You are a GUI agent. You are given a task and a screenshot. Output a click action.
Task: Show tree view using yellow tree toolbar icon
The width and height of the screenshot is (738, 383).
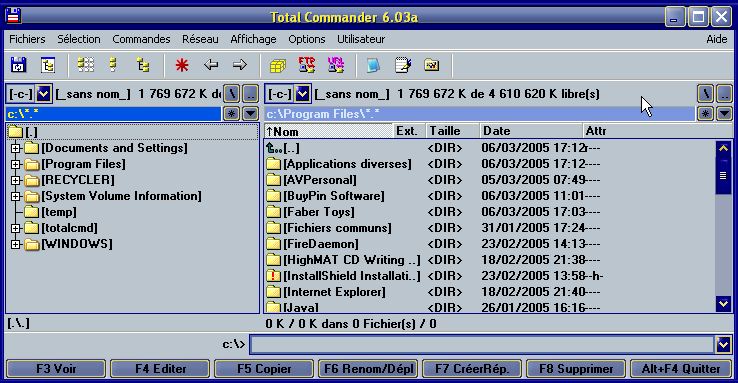[x=143, y=65]
